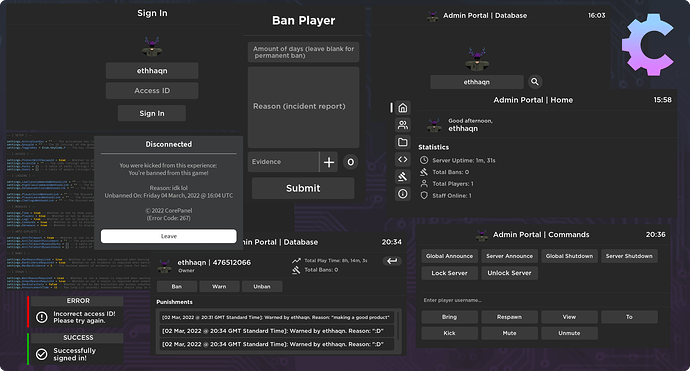
Task: Click the CorePanel gear logo
Action: 647,44
